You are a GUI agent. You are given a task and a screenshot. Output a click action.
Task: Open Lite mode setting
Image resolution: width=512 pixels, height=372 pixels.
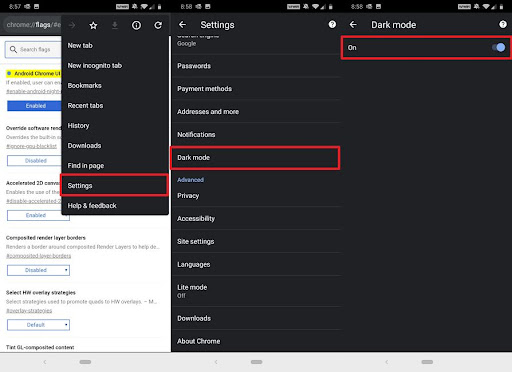[x=256, y=291]
